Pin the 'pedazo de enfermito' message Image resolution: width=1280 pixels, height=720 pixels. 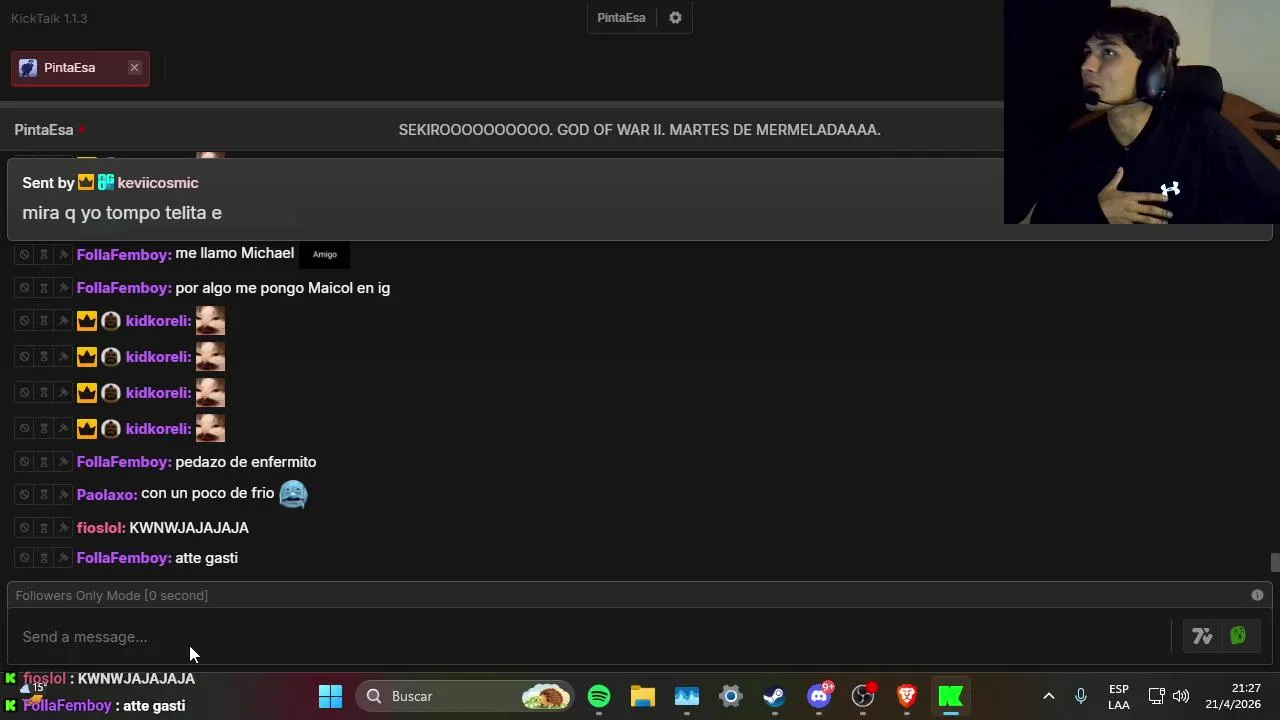(x=62, y=462)
